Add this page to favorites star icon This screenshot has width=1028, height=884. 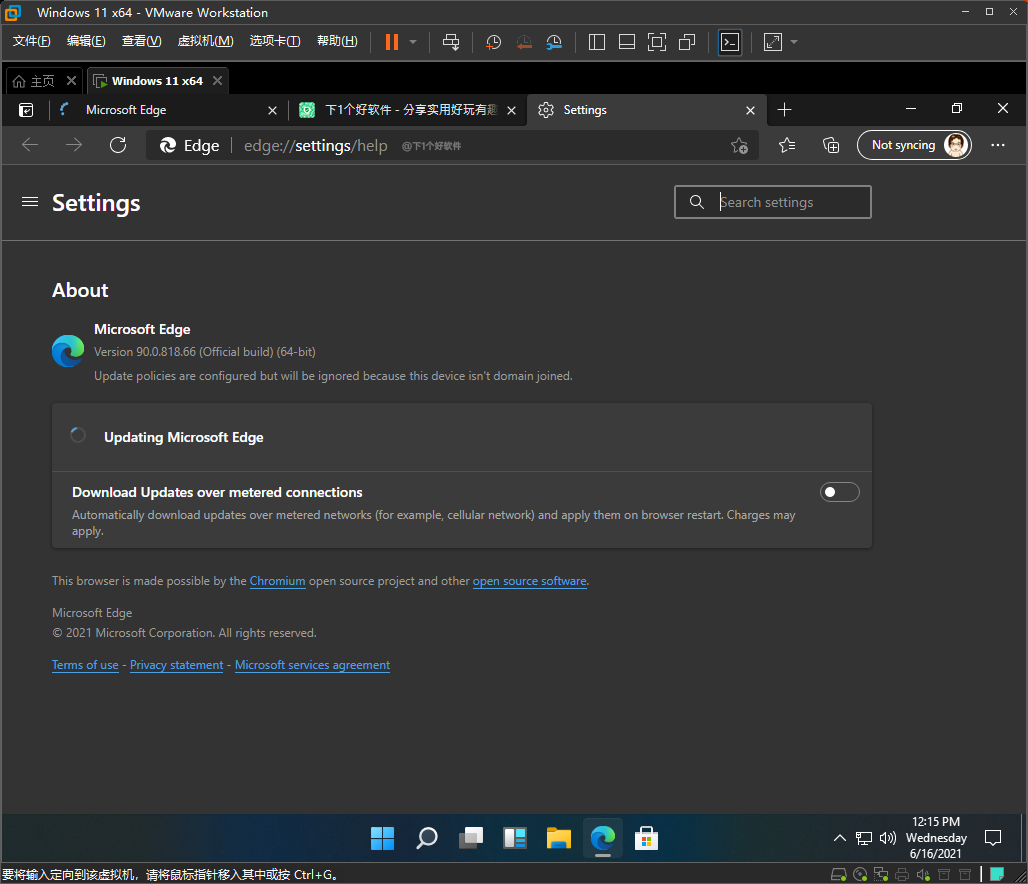(x=739, y=145)
